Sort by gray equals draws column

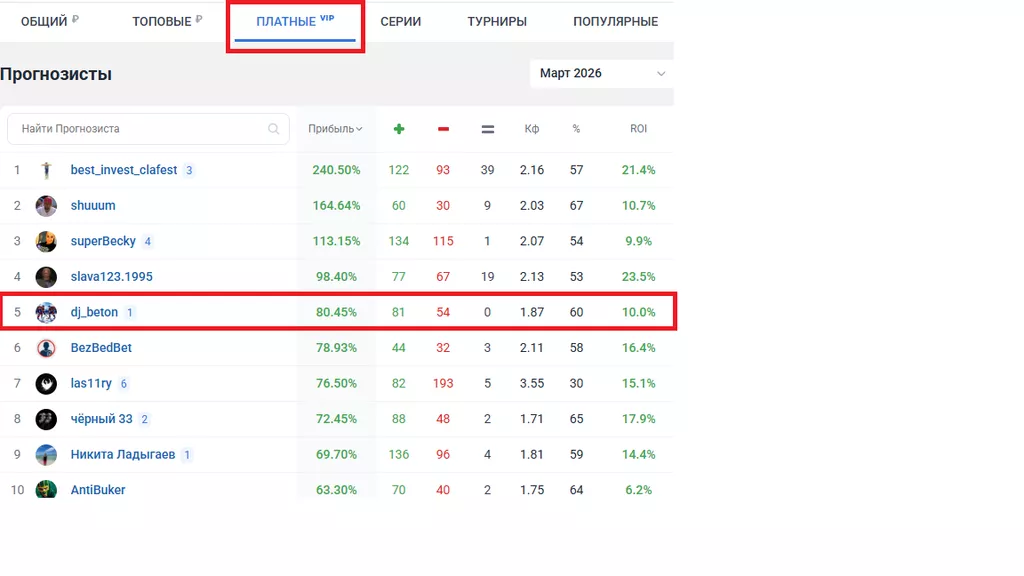click(488, 129)
